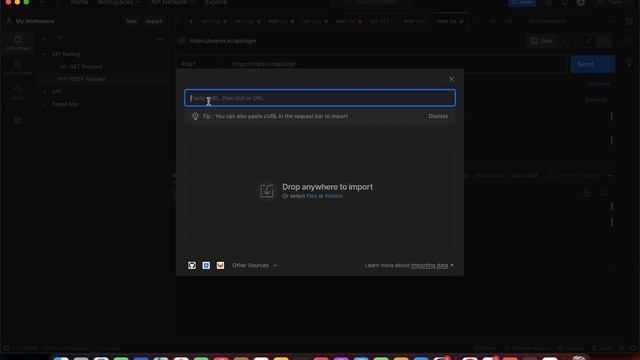Click the drop-to-import box icon

pos(267,191)
